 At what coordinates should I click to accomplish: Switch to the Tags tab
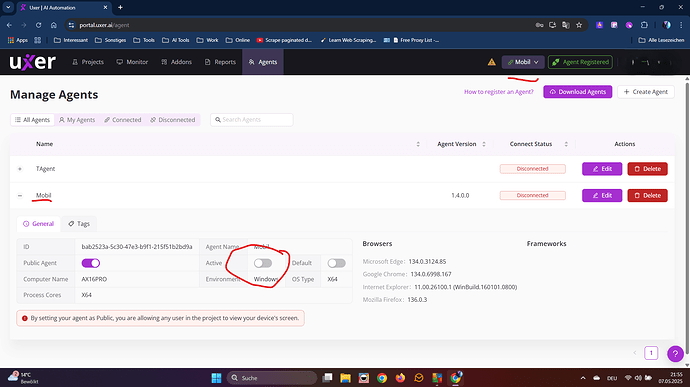pos(79,224)
